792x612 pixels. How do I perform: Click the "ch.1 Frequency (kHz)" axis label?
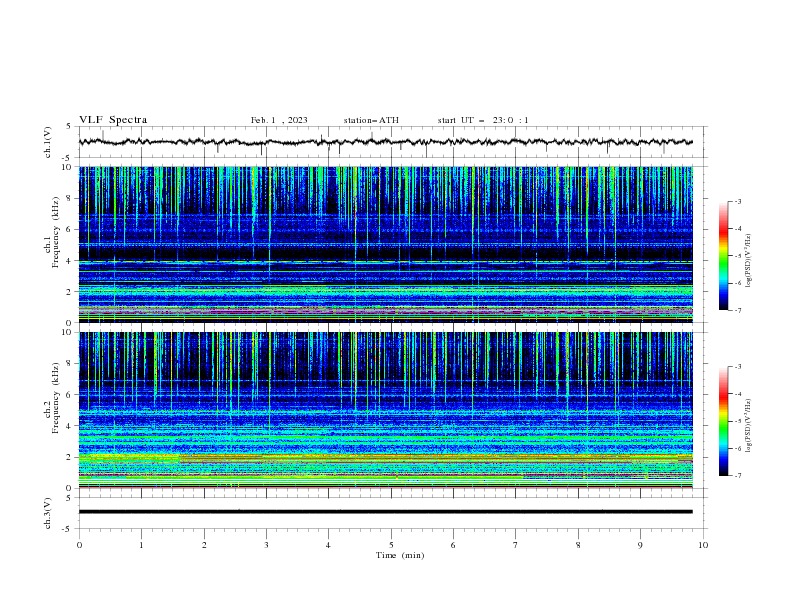point(52,232)
